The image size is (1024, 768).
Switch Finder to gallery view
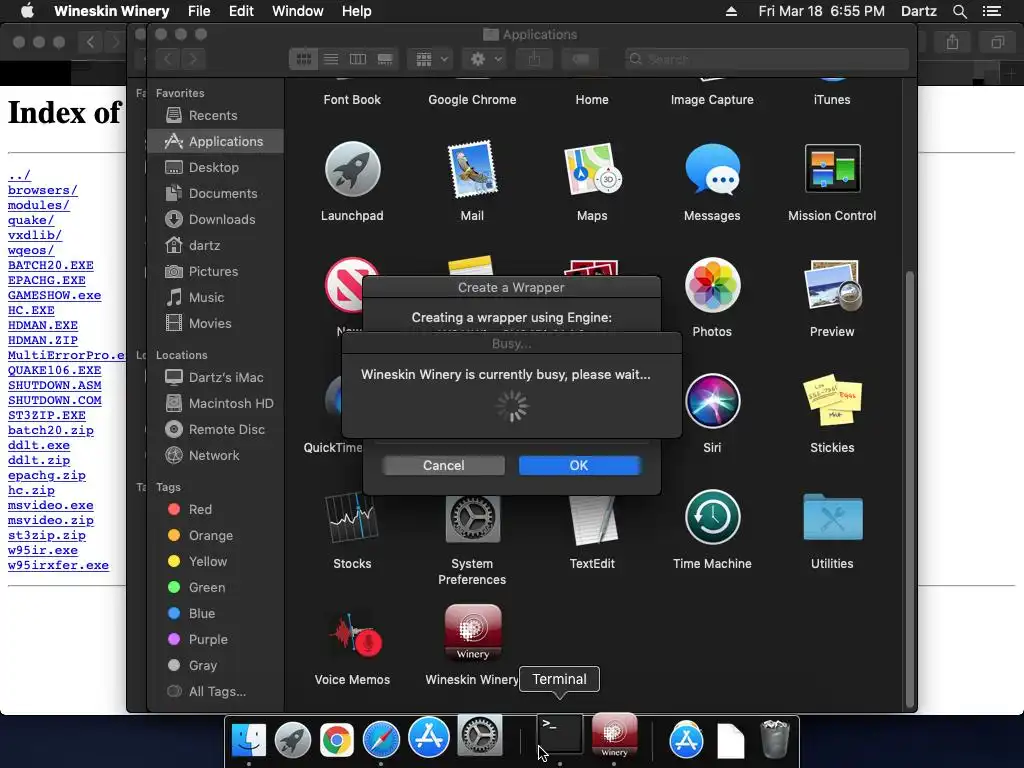pos(385,59)
